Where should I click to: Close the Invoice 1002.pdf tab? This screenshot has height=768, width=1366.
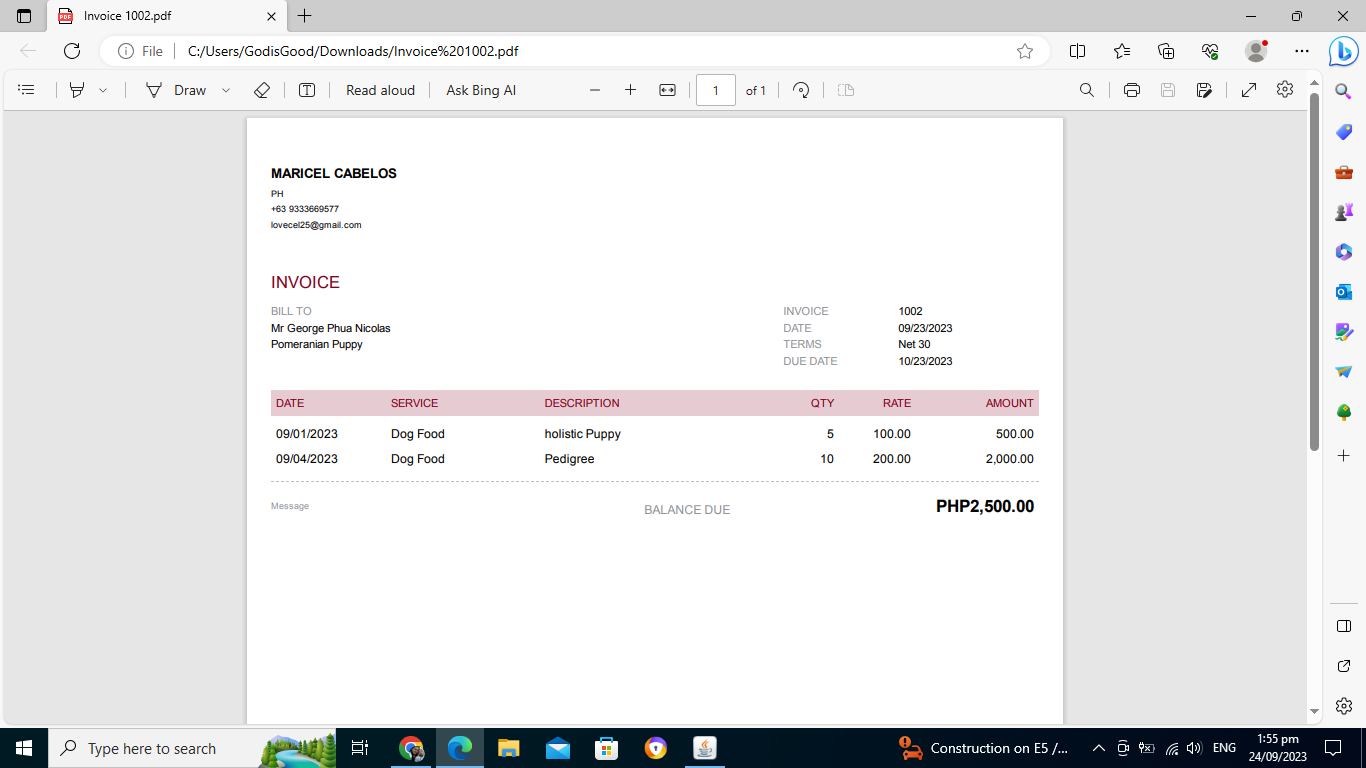tap(271, 16)
